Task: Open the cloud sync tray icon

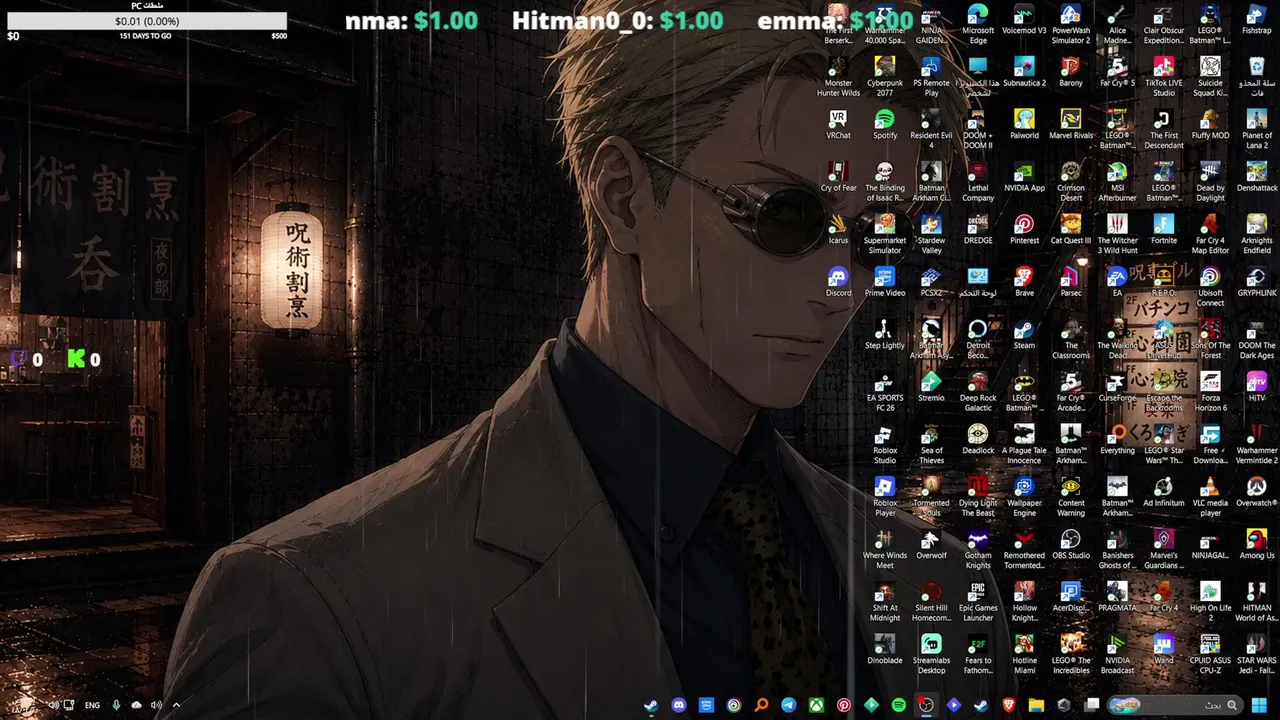Action: 137,705
